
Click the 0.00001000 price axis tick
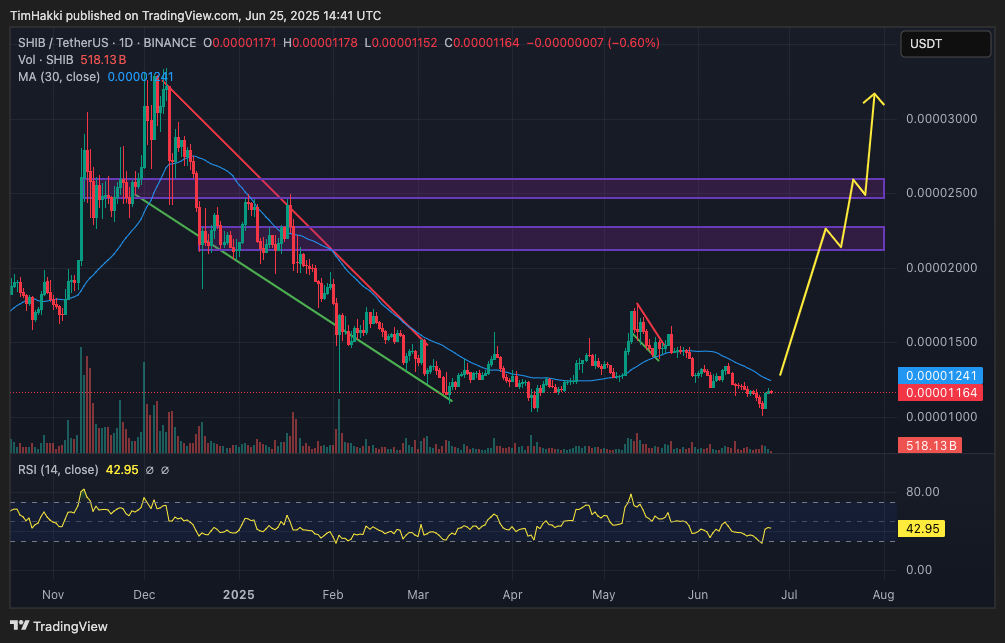coord(942,417)
